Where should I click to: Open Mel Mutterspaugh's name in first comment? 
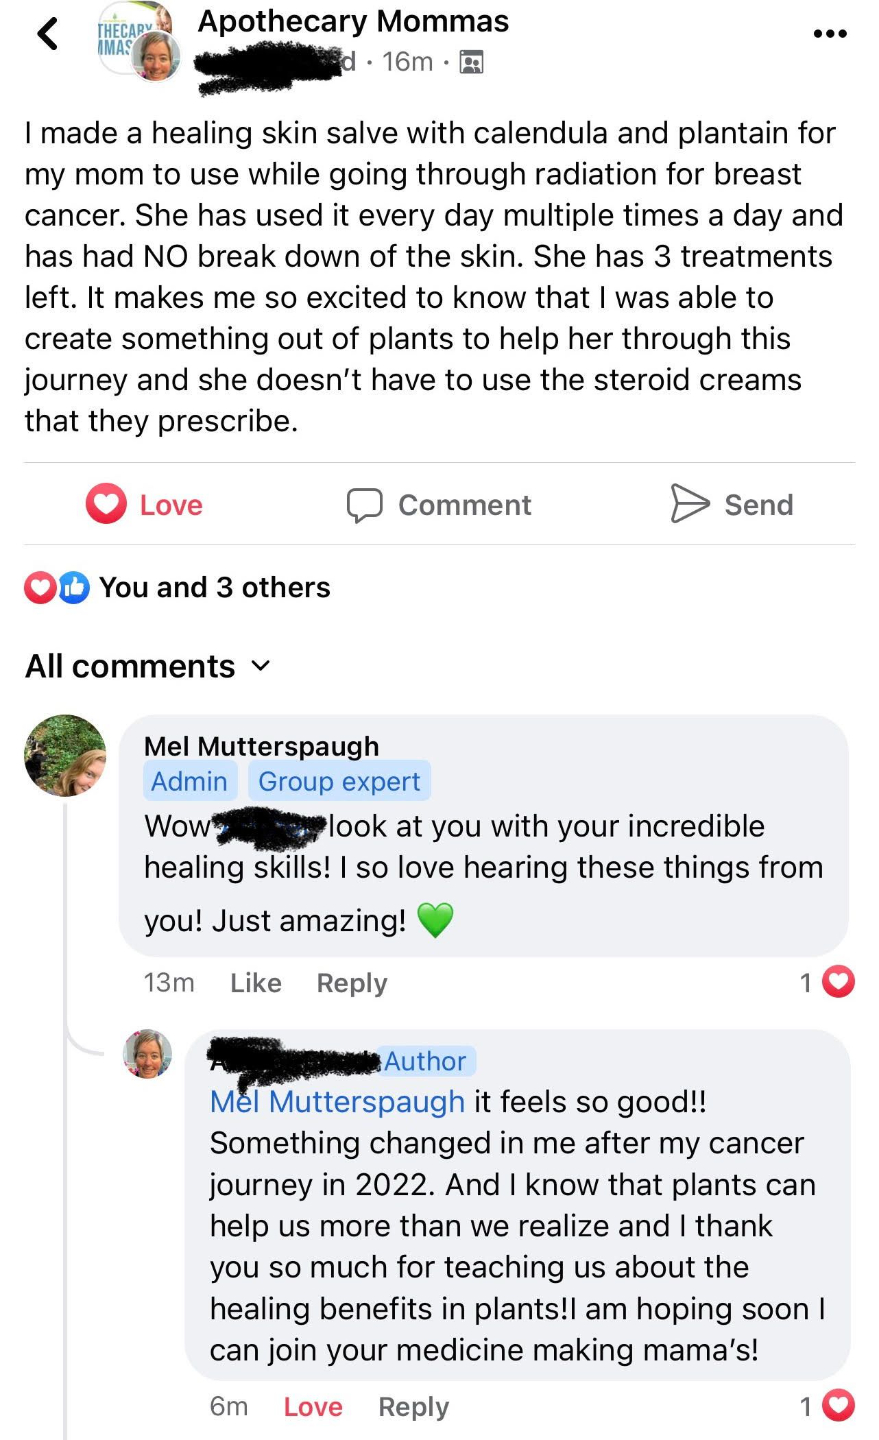pos(261,746)
